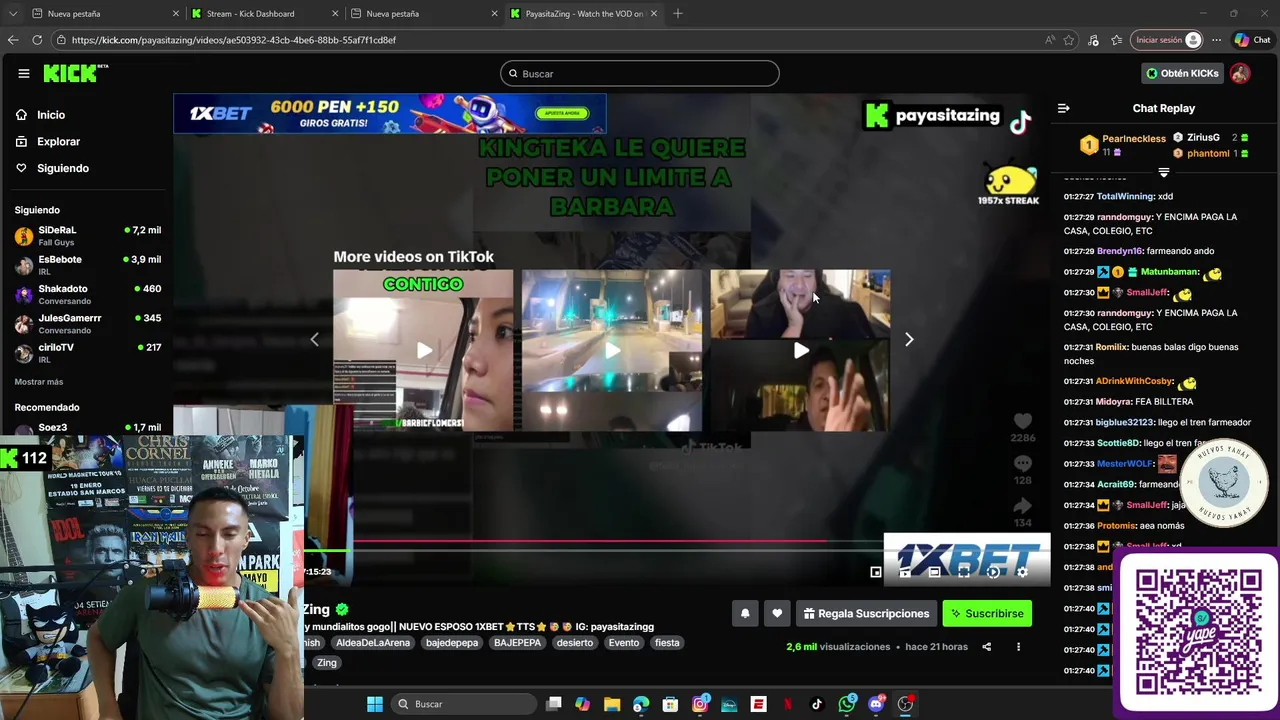1280x720 pixels.
Task: Seek on the video progress bar
Action: click(x=676, y=548)
